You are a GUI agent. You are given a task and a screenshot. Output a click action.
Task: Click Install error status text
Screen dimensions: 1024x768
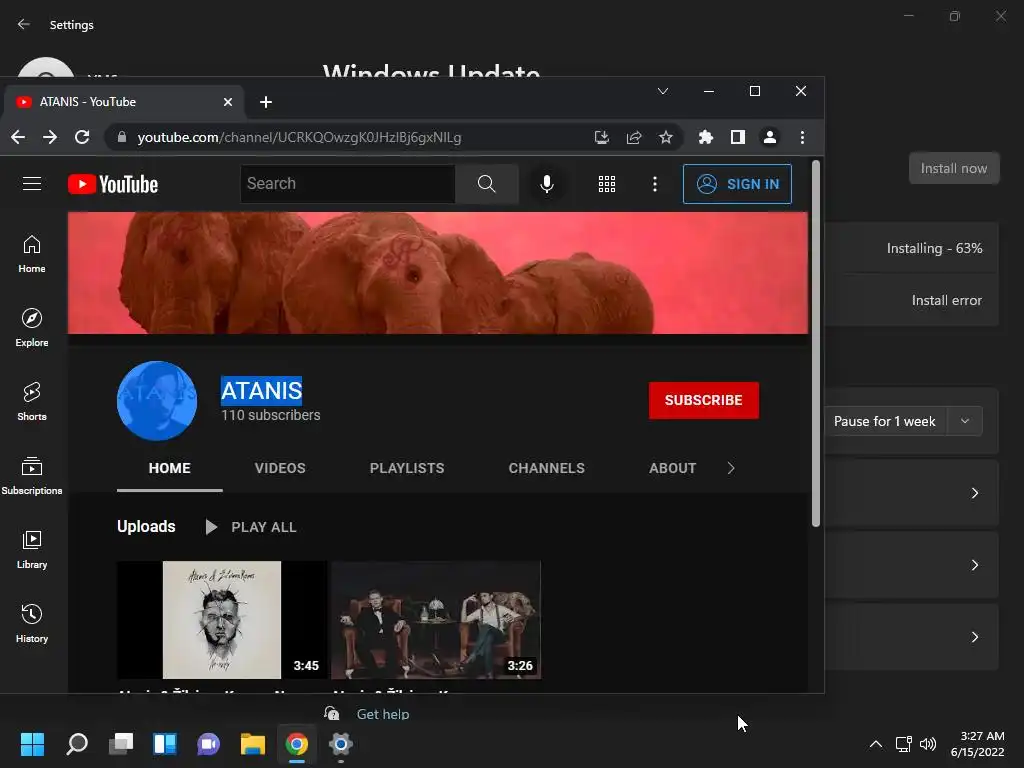click(947, 300)
